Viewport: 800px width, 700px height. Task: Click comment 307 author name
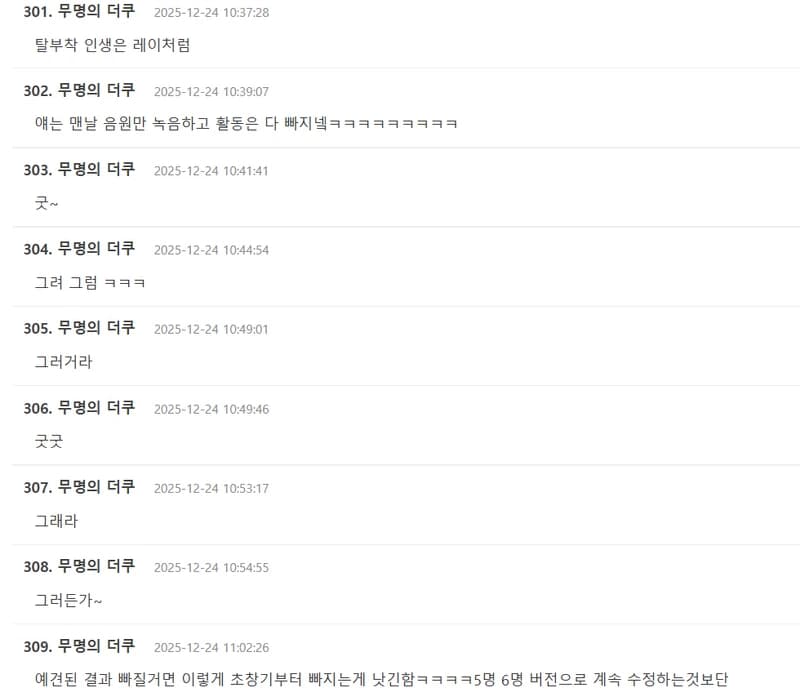click(x=96, y=487)
